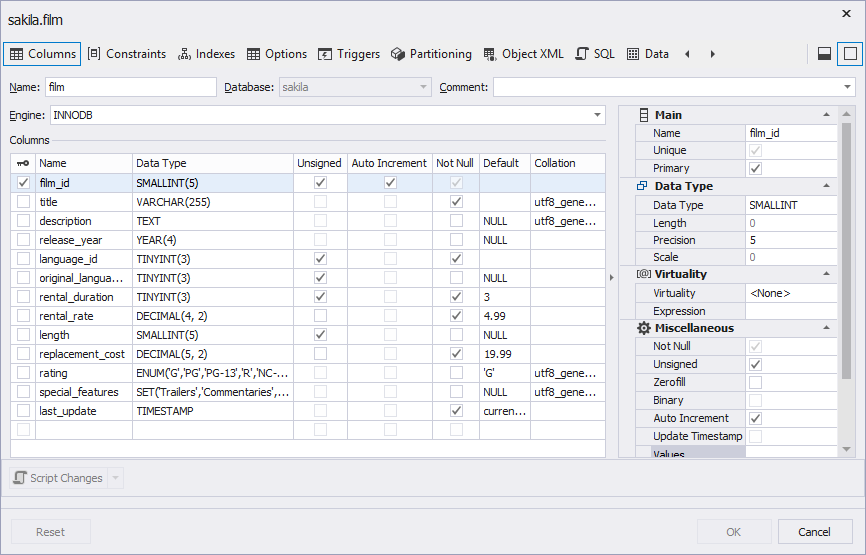Open the Database sakila dropdown
Viewport: 866px width, 555px height.
pos(423,87)
